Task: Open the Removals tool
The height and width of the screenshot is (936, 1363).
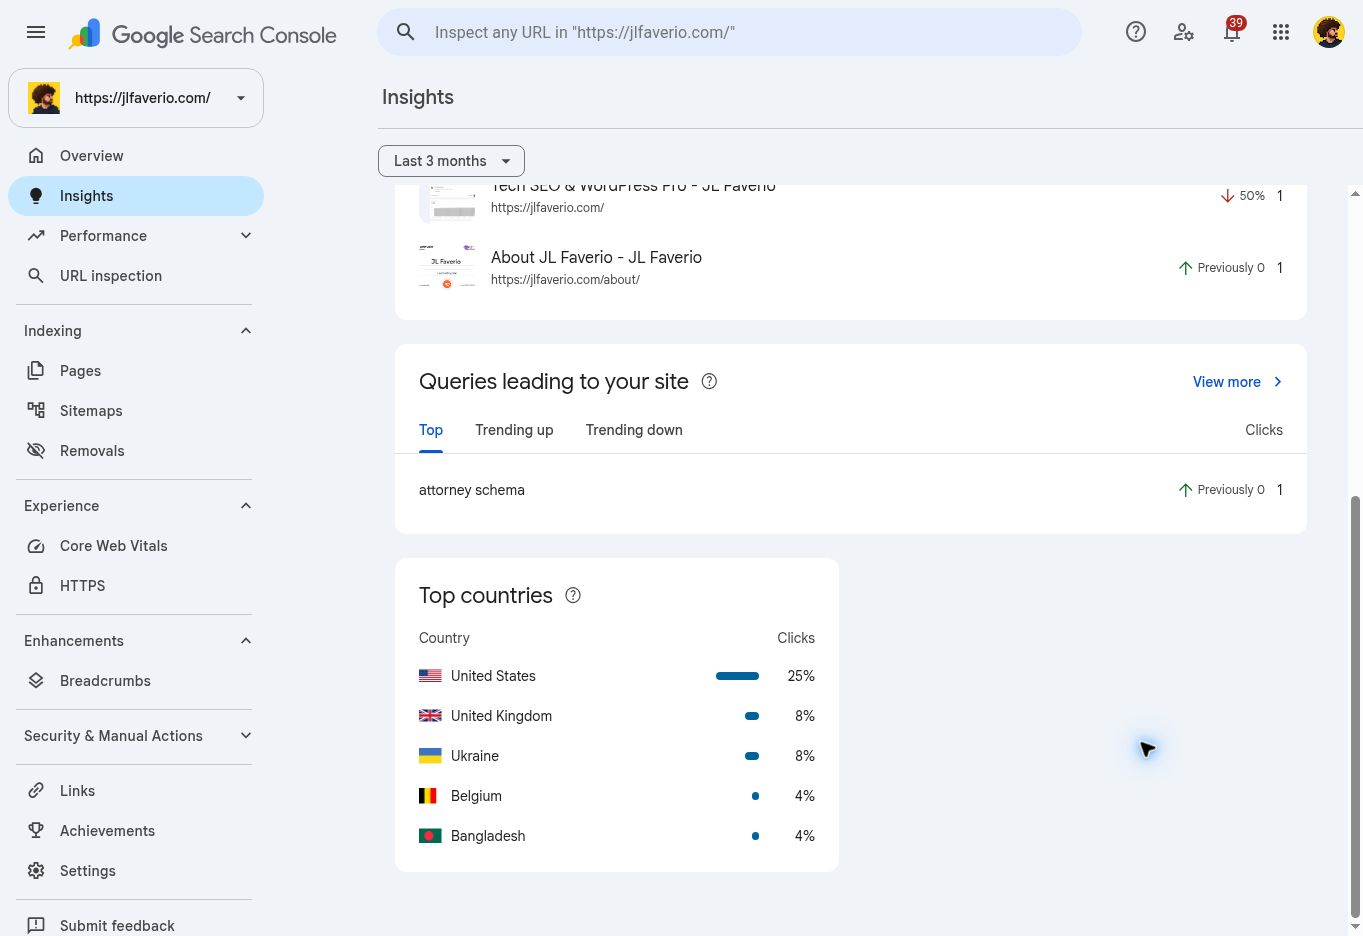Action: coord(136,451)
